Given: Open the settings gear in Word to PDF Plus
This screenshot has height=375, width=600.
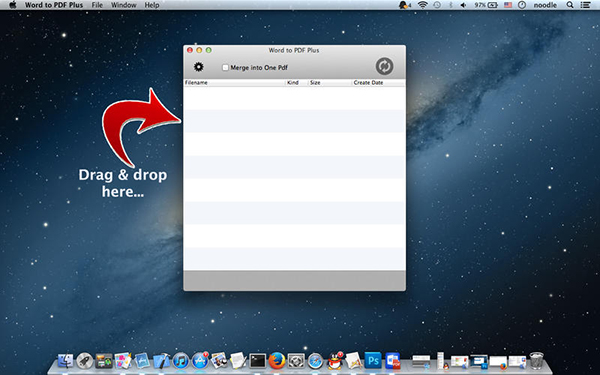Looking at the screenshot, I should click(x=199, y=67).
